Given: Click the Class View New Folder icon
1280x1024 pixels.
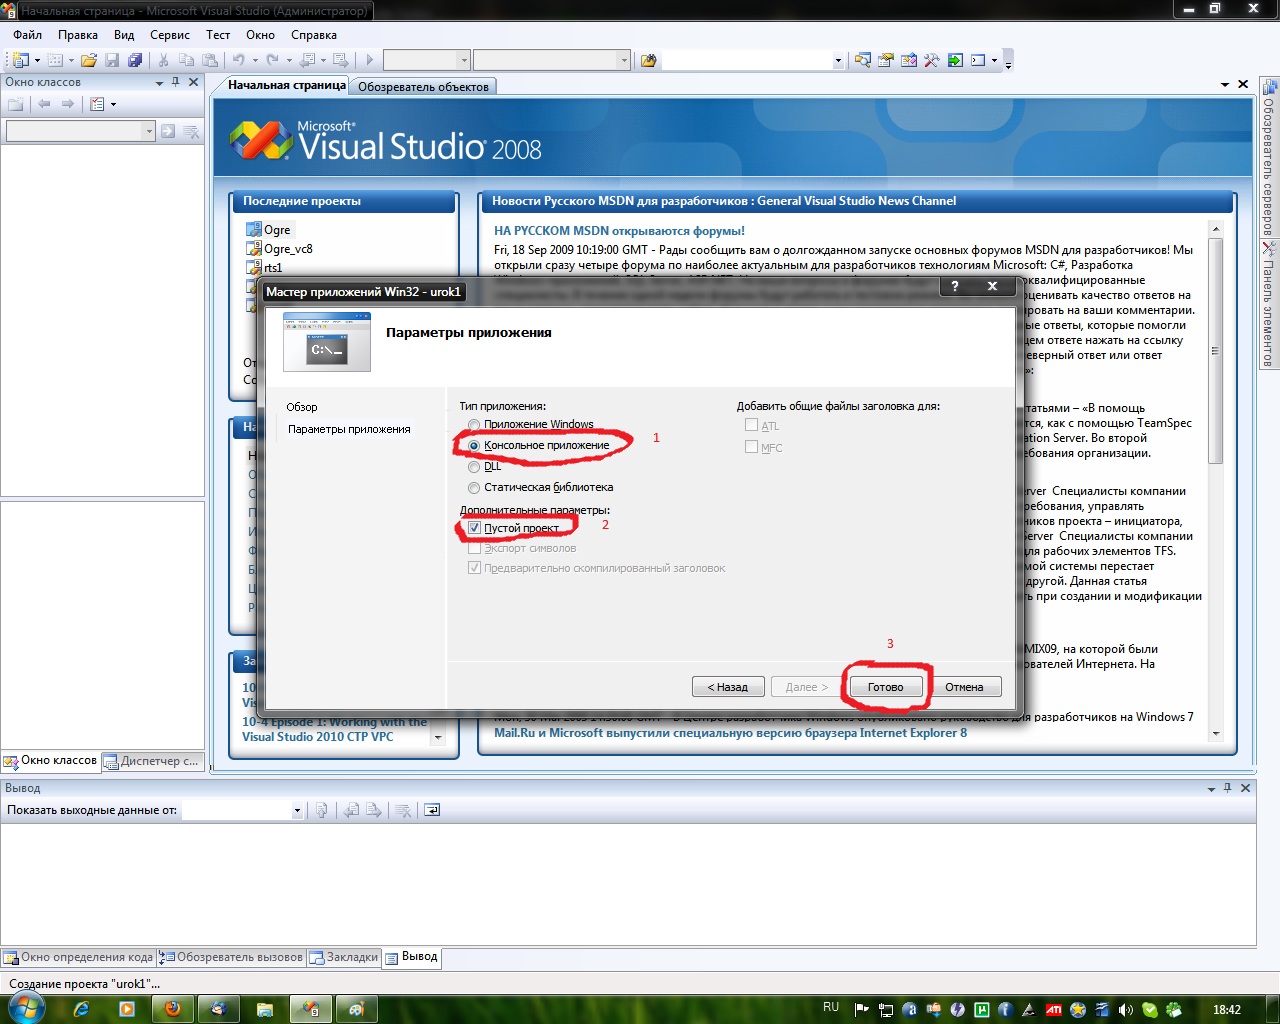Looking at the screenshot, I should tap(16, 104).
